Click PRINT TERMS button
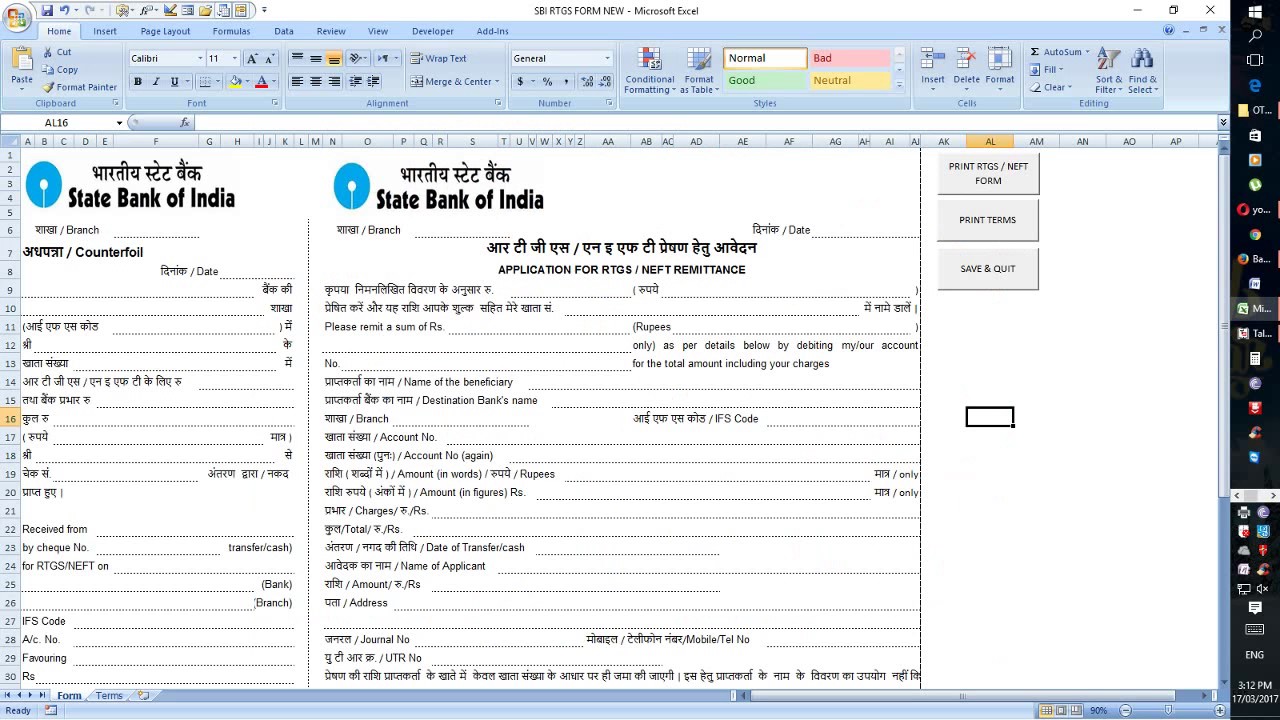1280x720 pixels. [988, 220]
